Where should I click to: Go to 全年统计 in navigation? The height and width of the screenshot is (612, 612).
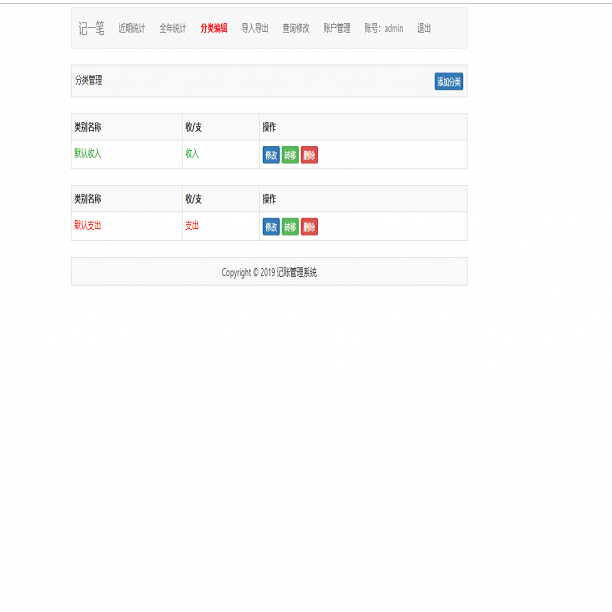173,28
